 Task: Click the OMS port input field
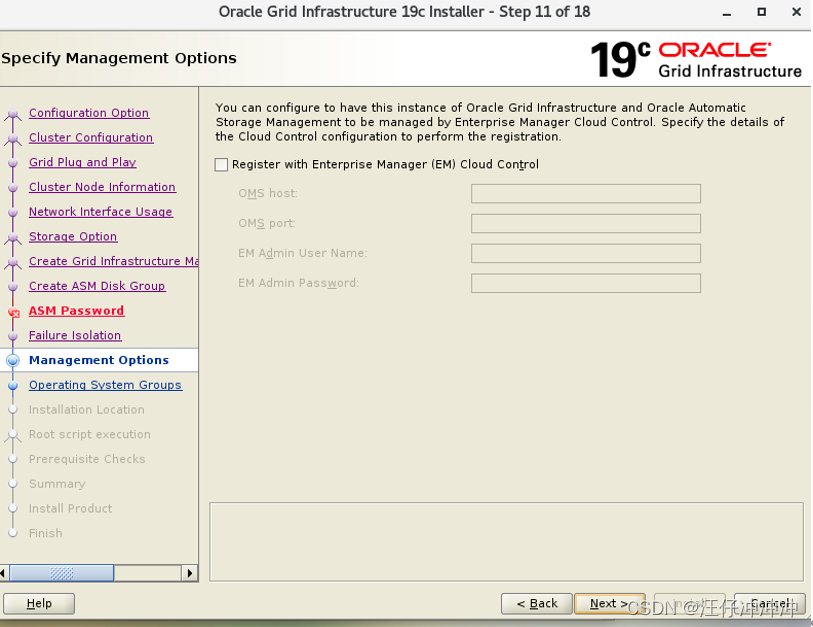(x=586, y=224)
